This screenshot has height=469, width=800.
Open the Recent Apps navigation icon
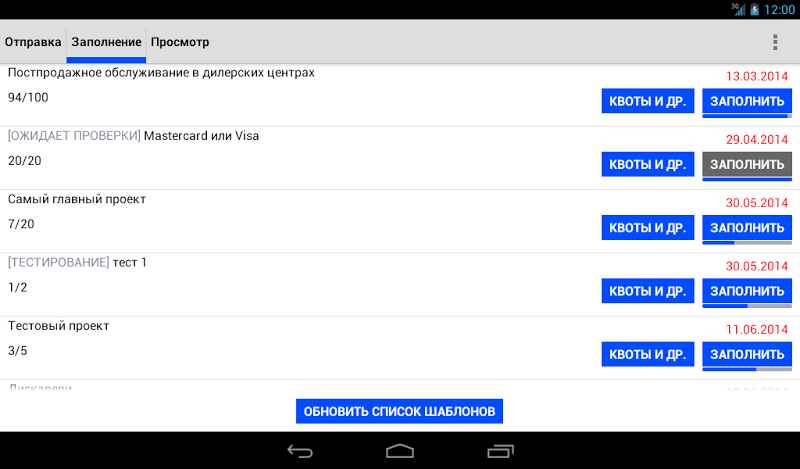[500, 451]
